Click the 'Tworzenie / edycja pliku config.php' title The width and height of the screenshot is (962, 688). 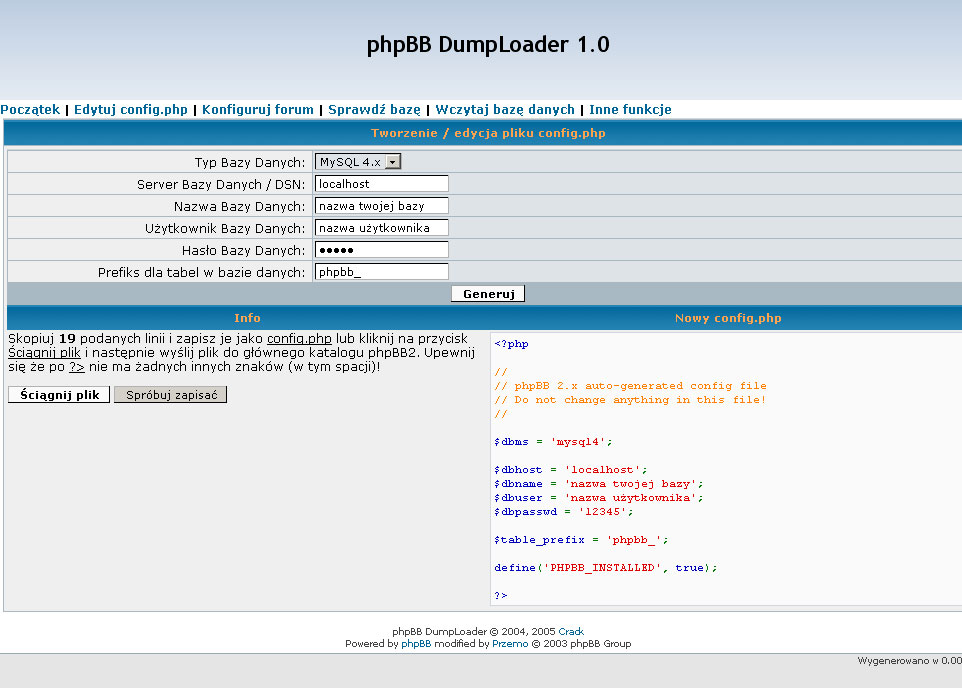488,133
